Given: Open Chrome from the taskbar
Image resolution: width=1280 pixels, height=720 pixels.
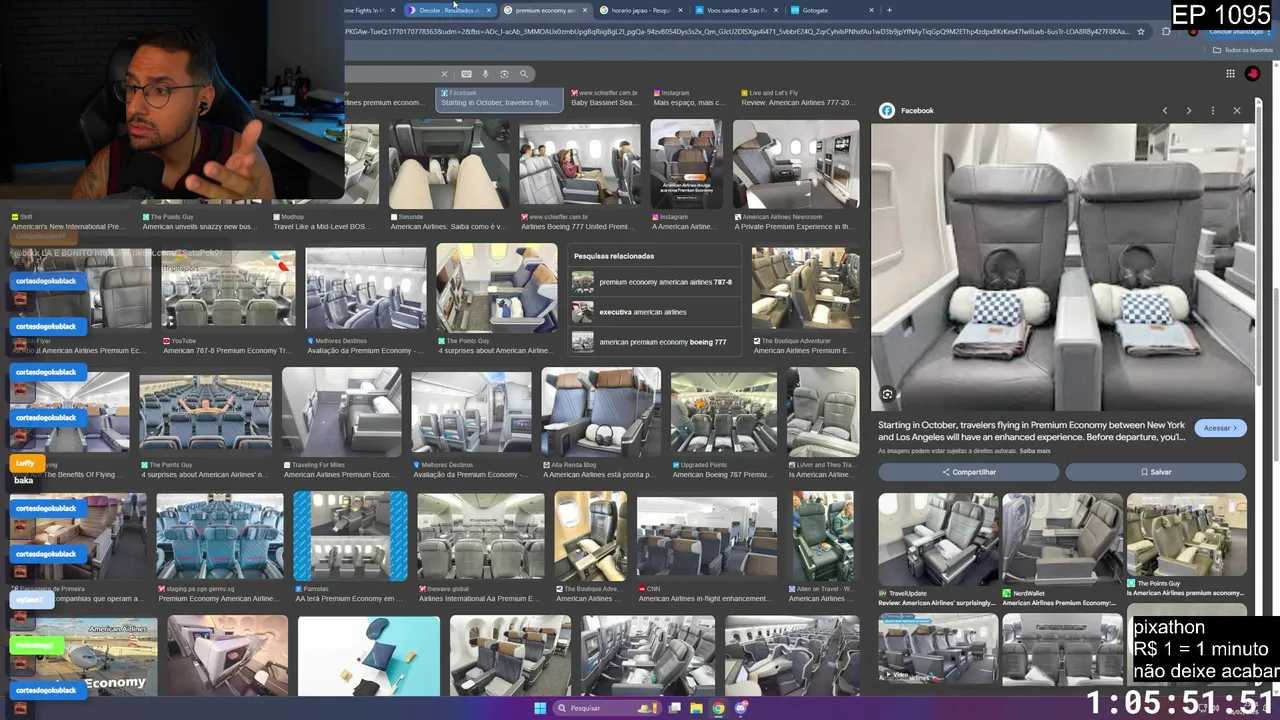Looking at the screenshot, I should 718,708.
